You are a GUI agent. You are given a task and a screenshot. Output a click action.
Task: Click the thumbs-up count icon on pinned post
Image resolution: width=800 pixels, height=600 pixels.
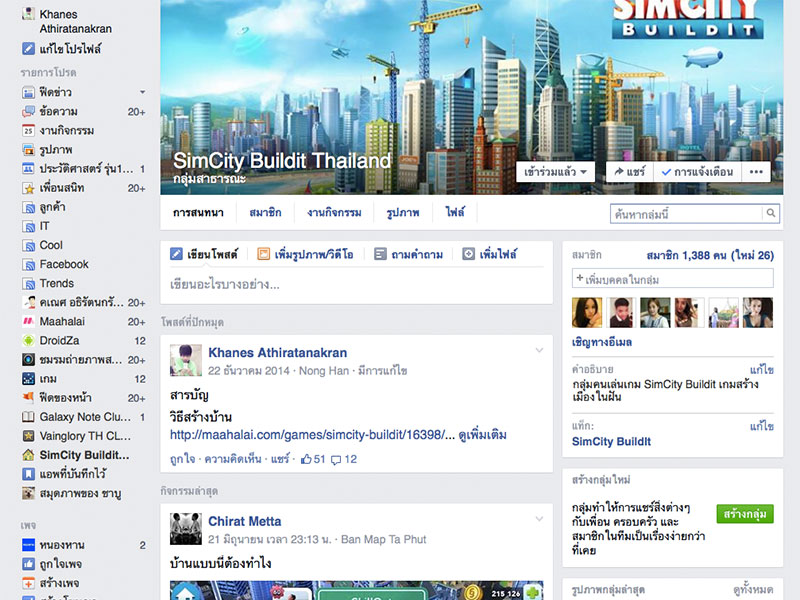click(306, 459)
